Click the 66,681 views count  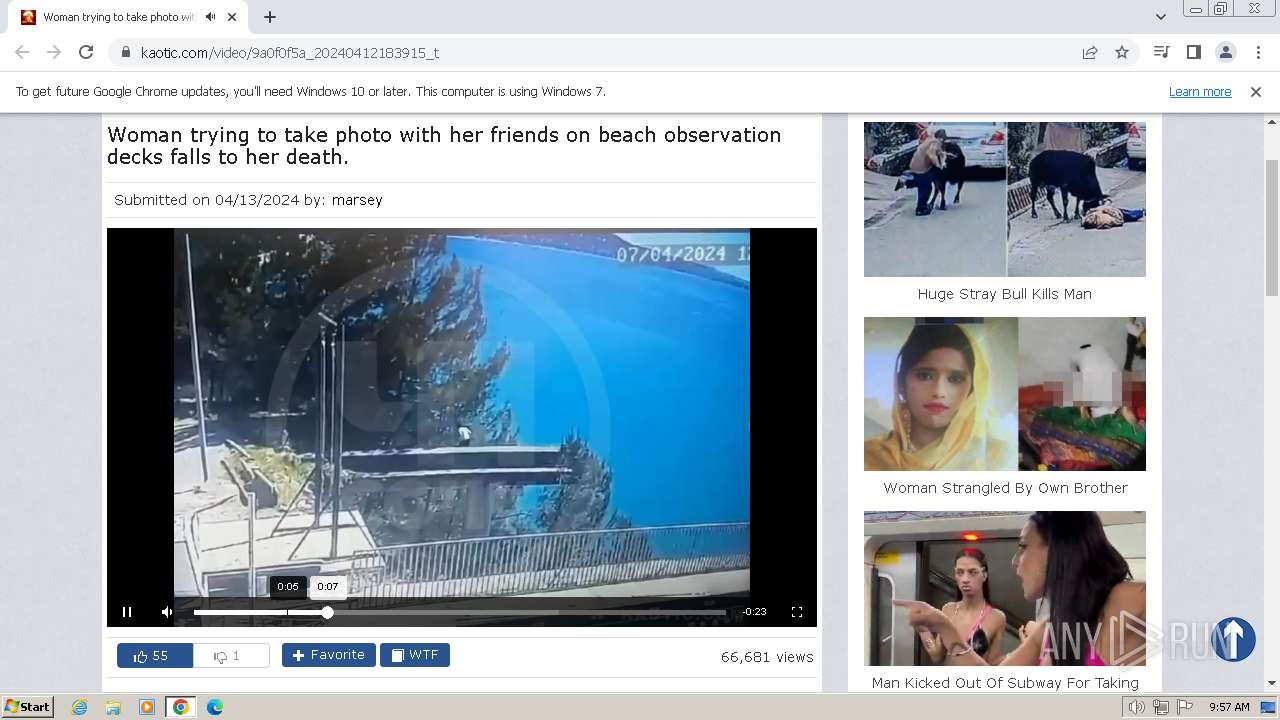point(767,657)
